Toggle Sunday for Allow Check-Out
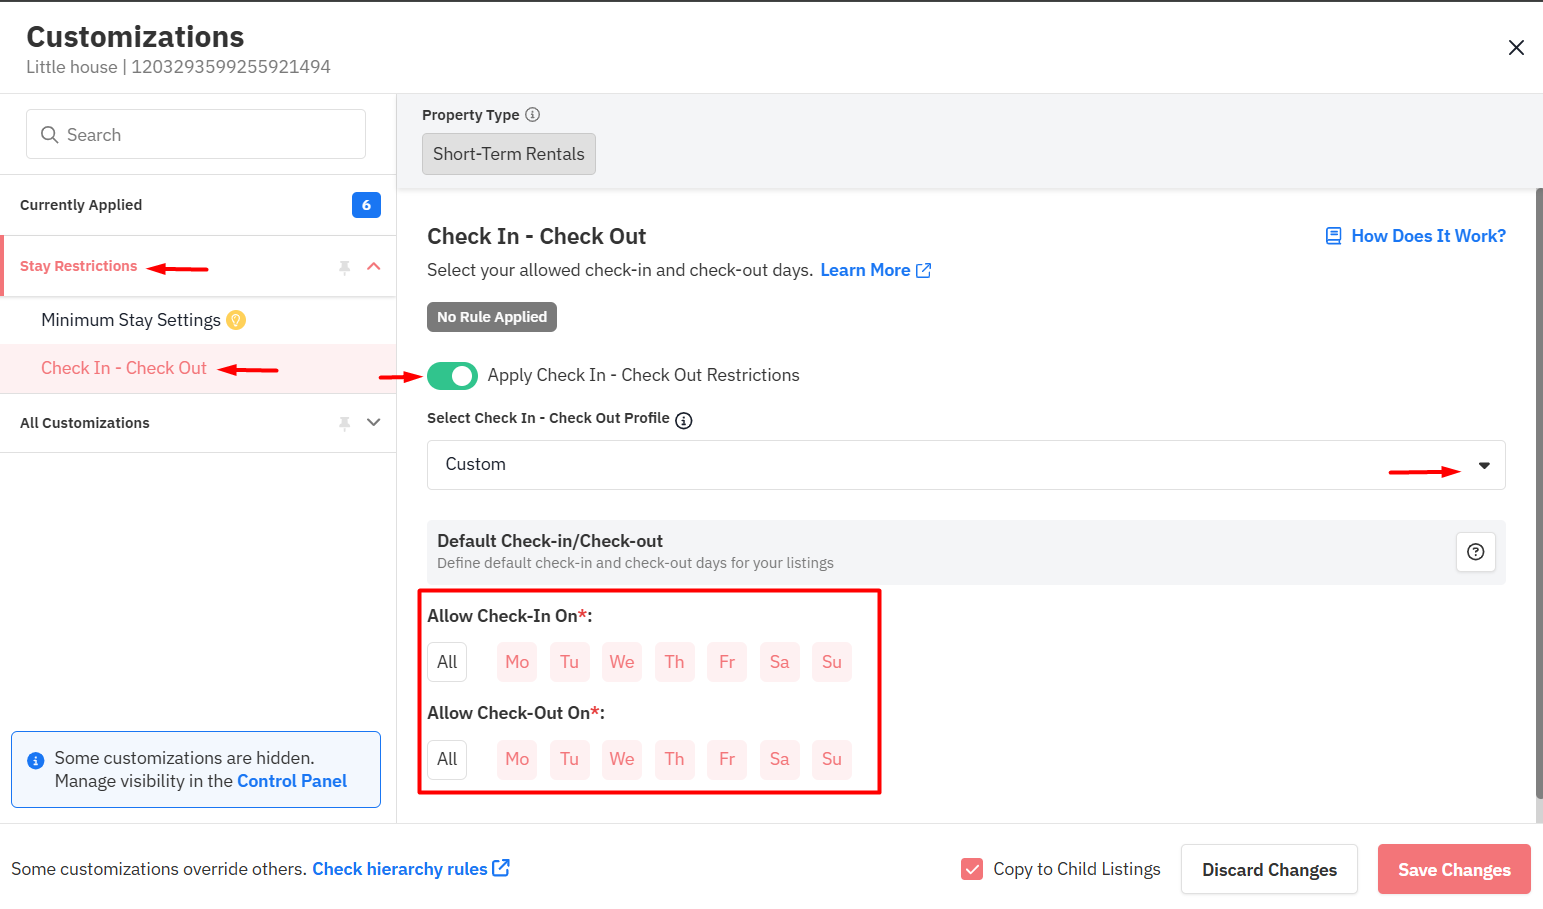1543x909 pixels. pos(832,759)
